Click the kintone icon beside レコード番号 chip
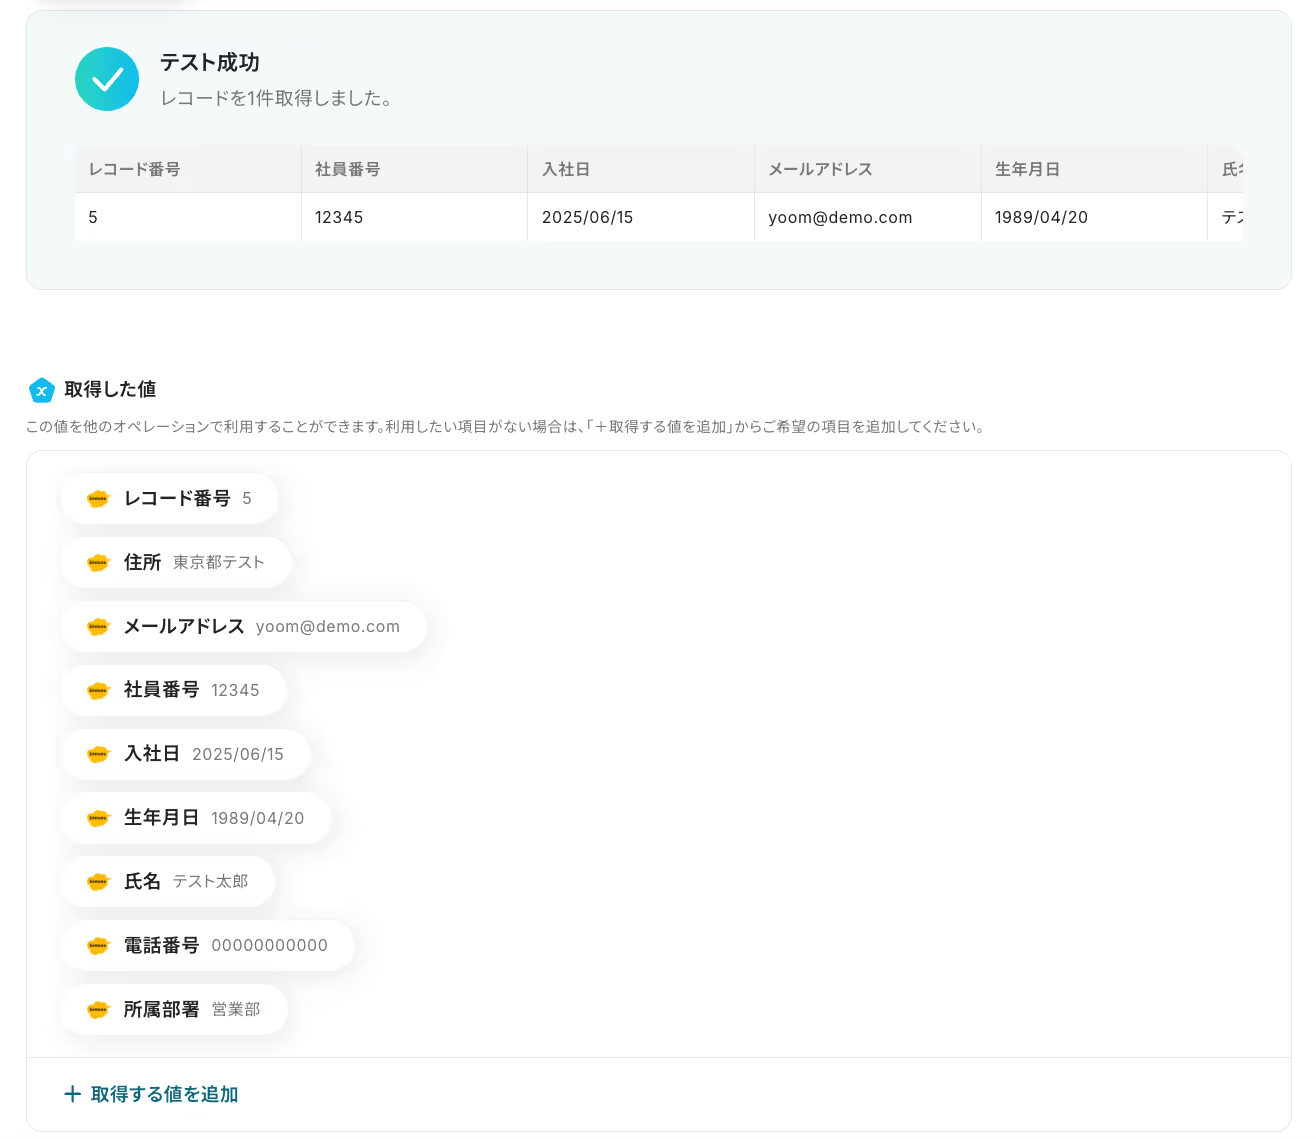Viewport: 1316px width, 1140px height. pyautogui.click(x=98, y=499)
